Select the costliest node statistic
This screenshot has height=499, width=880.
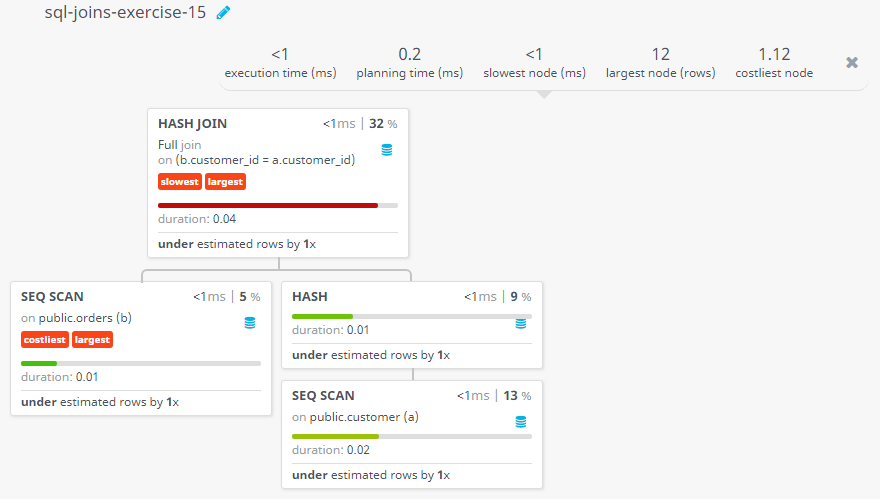[x=774, y=63]
